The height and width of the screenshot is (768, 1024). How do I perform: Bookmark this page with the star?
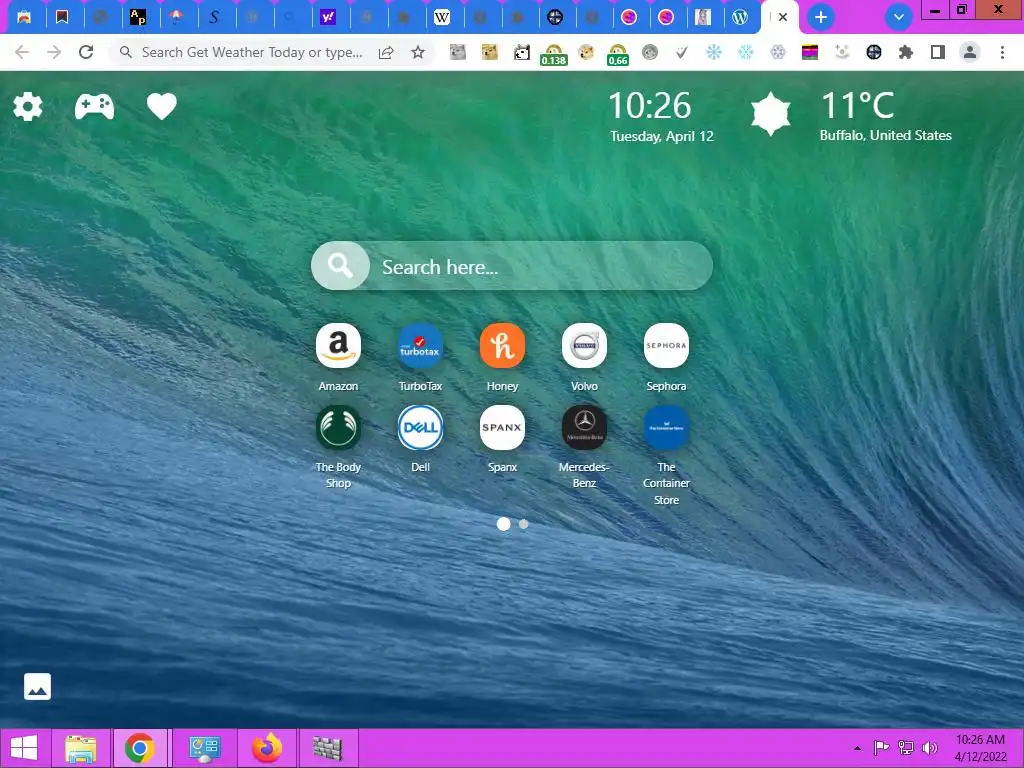418,52
